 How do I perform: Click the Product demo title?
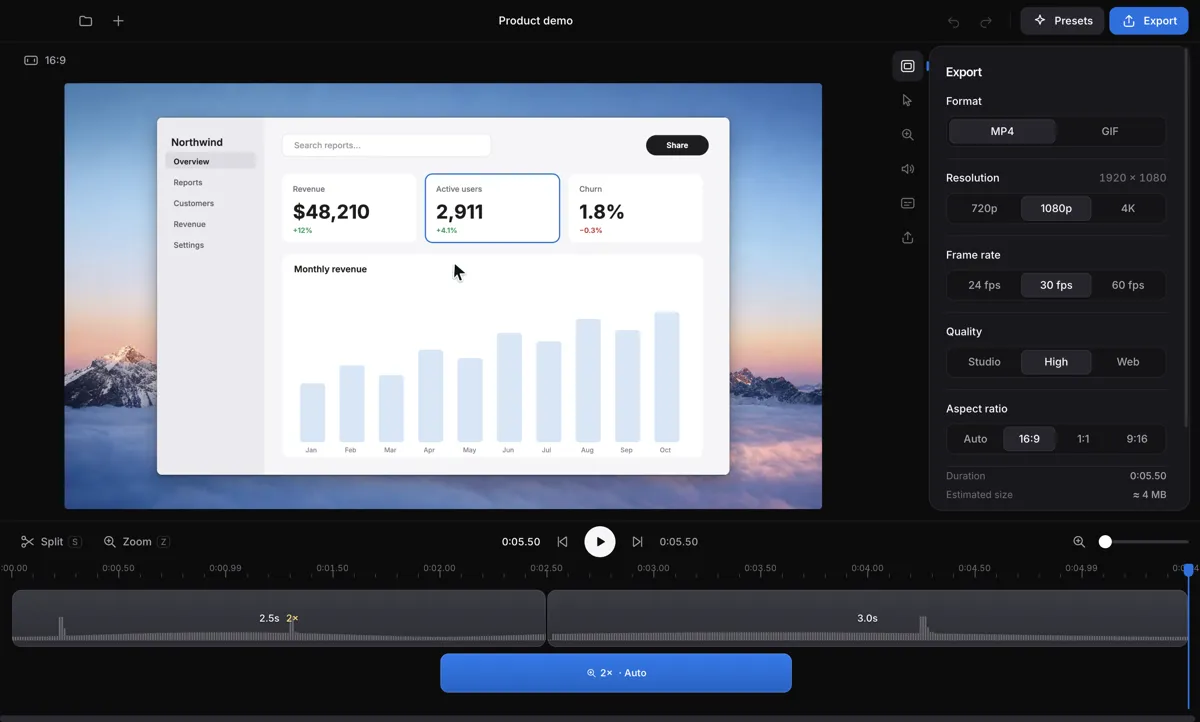(x=536, y=21)
